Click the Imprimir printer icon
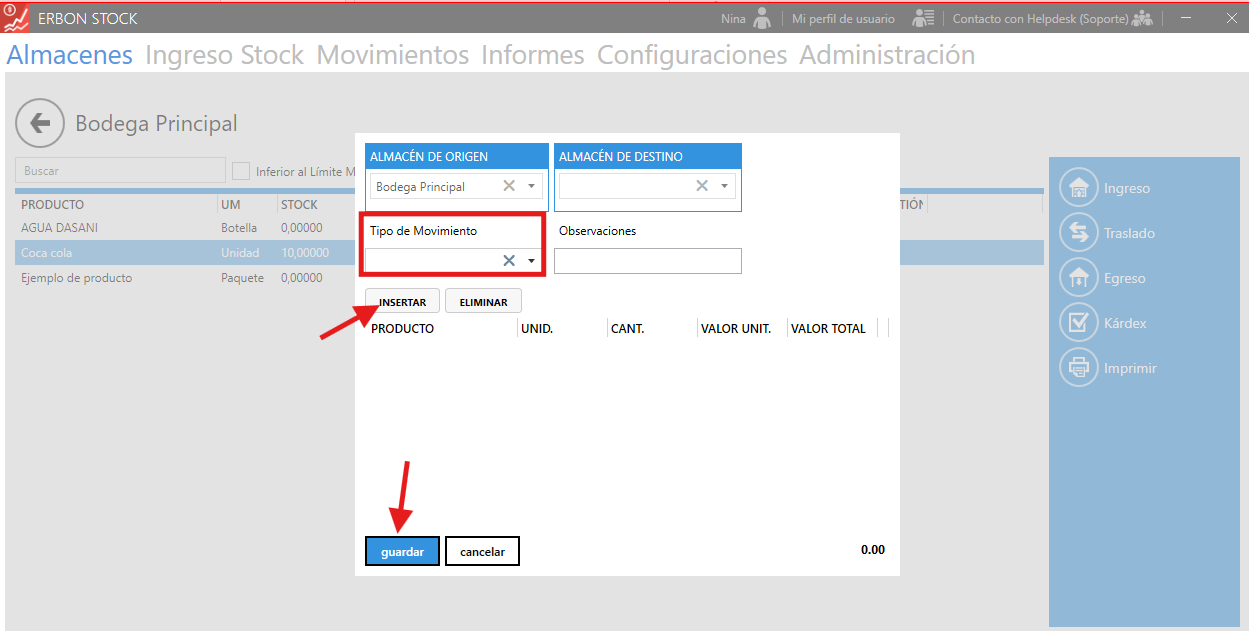The image size is (1249, 631). click(x=1078, y=368)
